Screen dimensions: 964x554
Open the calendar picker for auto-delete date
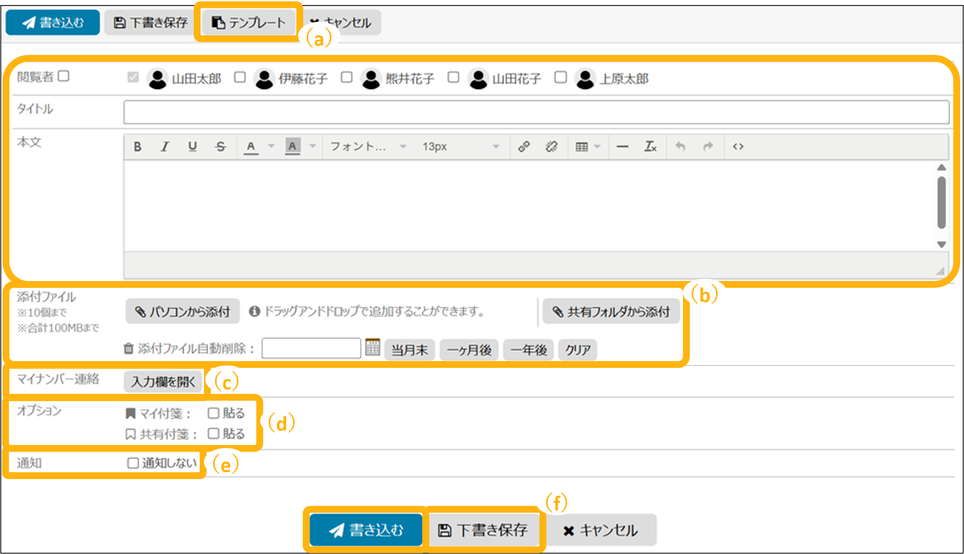point(372,348)
